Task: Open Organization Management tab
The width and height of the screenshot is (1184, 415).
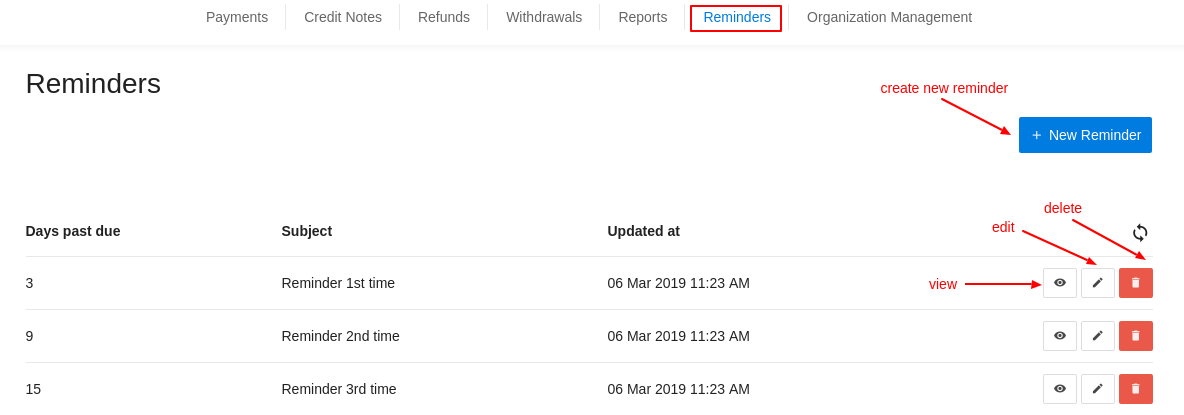Action: coord(890,17)
